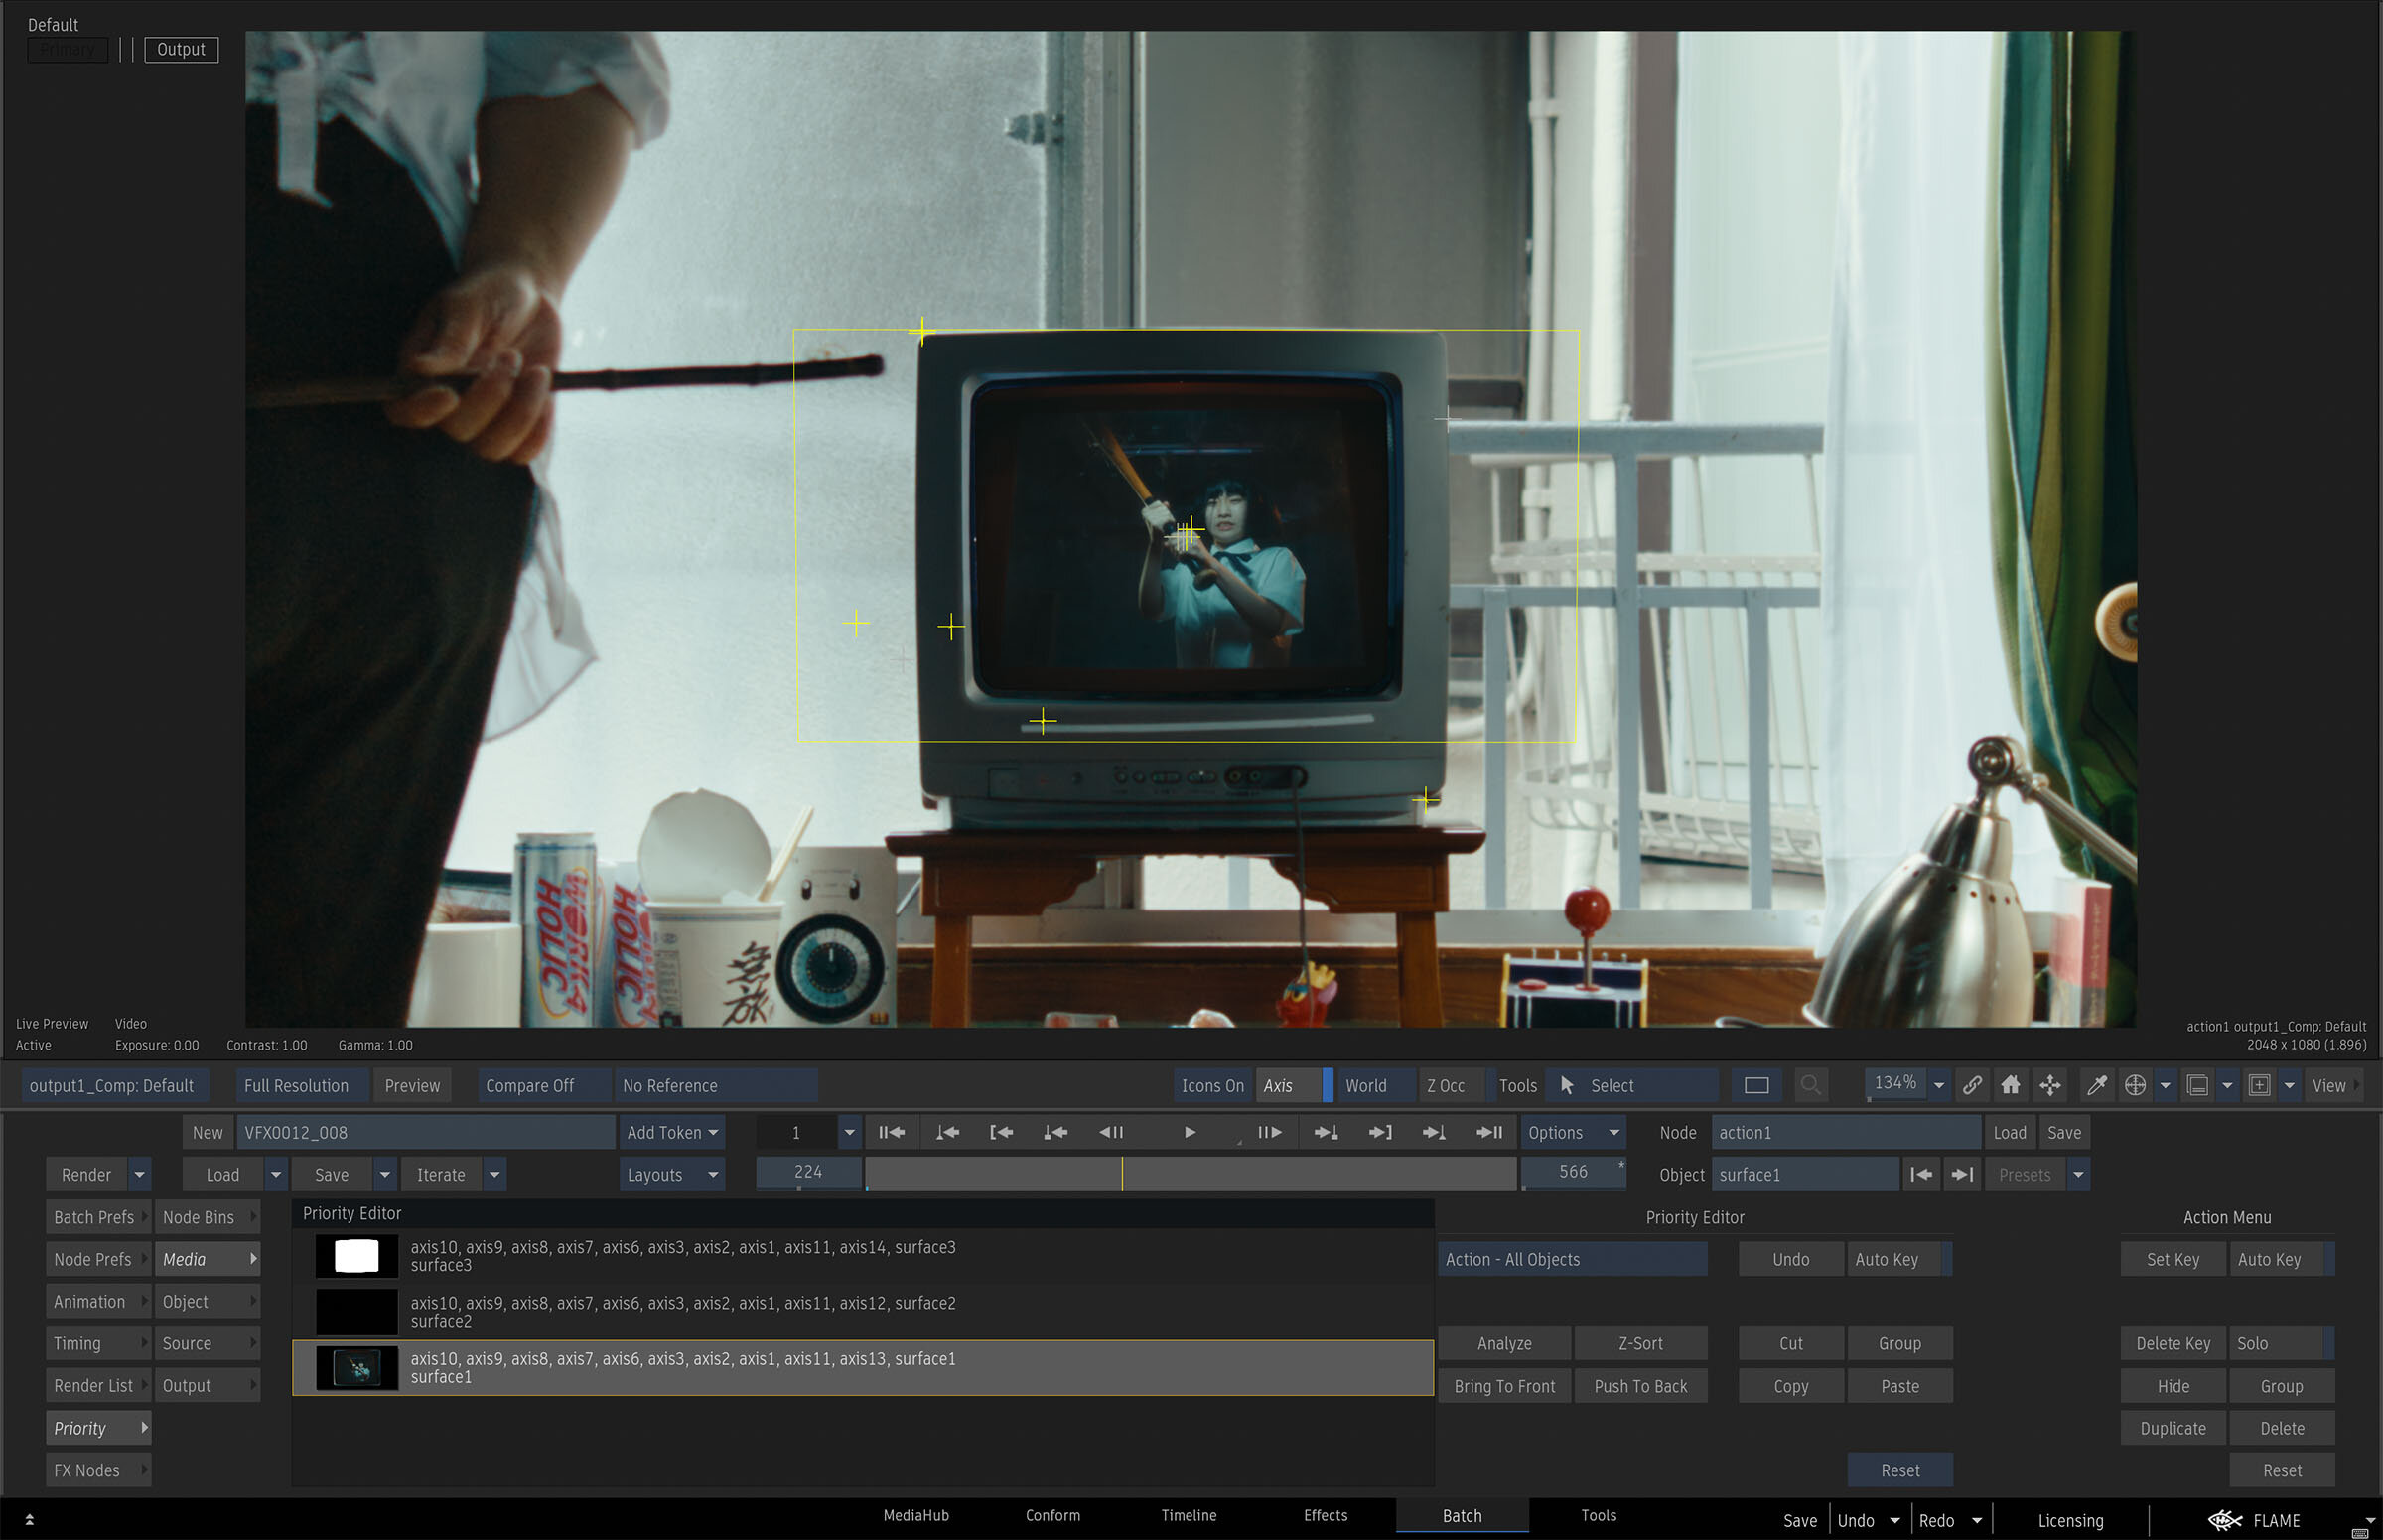Viewport: 2383px width, 1540px height.
Task: Select the pan move arrows icon
Action: pyautogui.click(x=2050, y=1085)
